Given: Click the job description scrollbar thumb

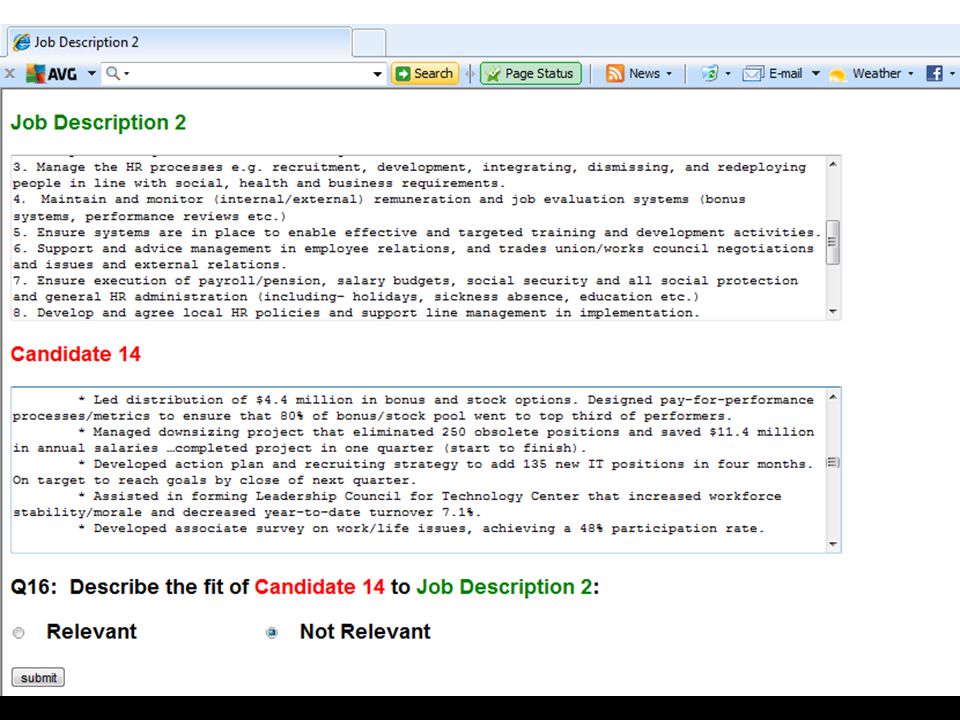Looking at the screenshot, I should click(x=833, y=242).
